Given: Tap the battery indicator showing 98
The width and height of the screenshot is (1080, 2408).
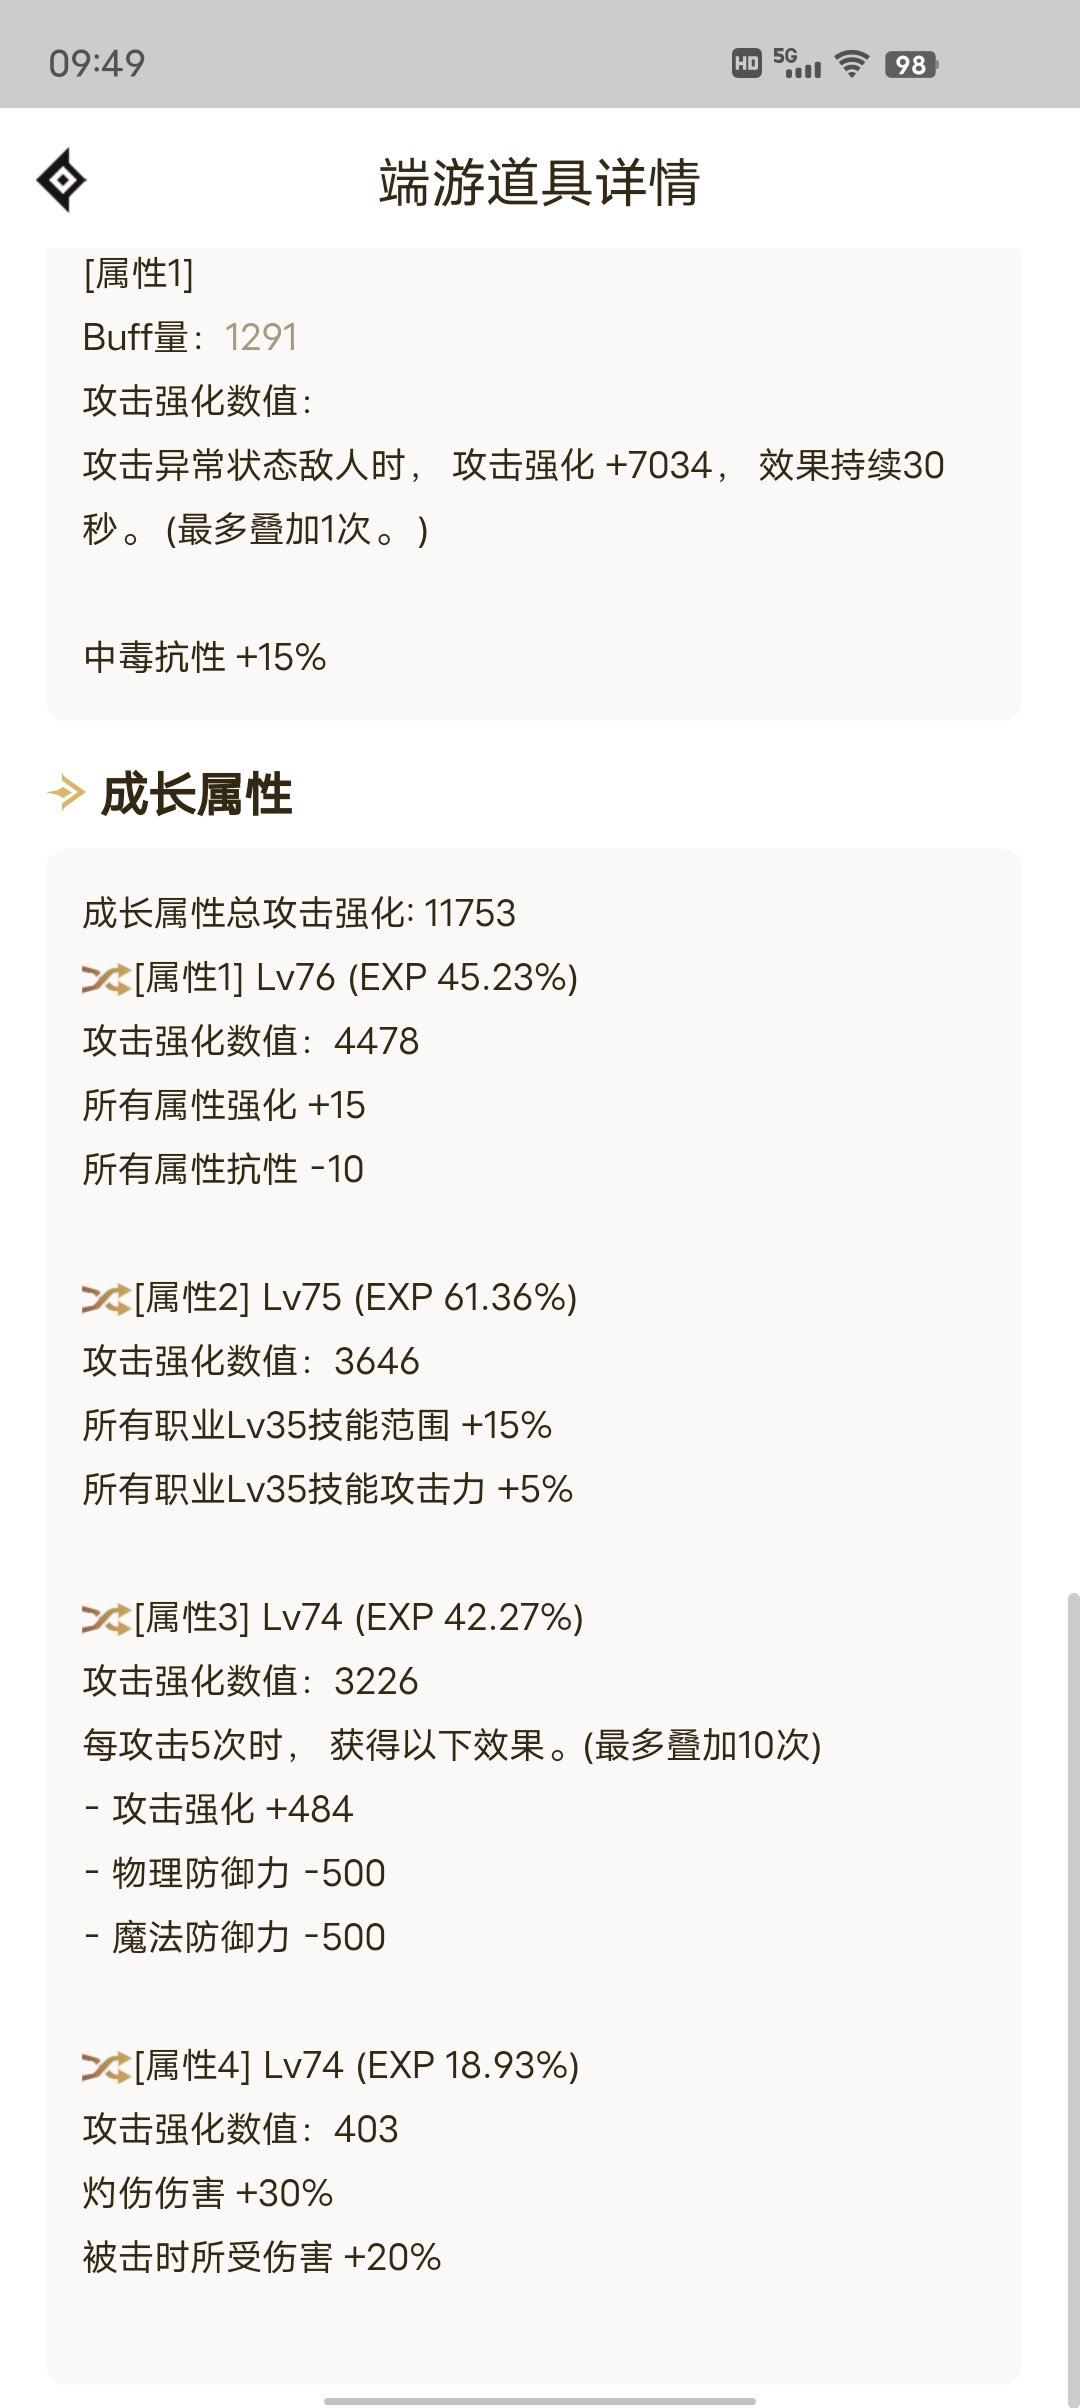Looking at the screenshot, I should pyautogui.click(x=912, y=65).
